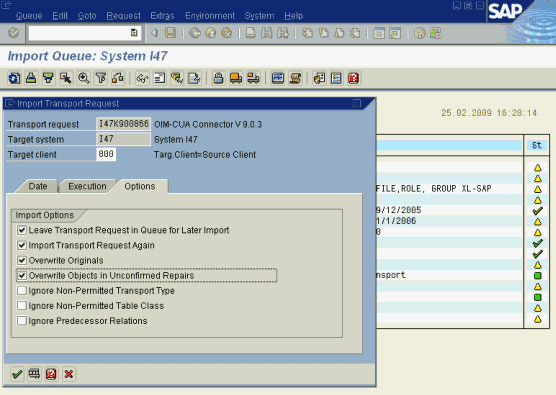Click the large truck Import All icon
Viewport: 556px width, 395px height.
click(x=236, y=78)
